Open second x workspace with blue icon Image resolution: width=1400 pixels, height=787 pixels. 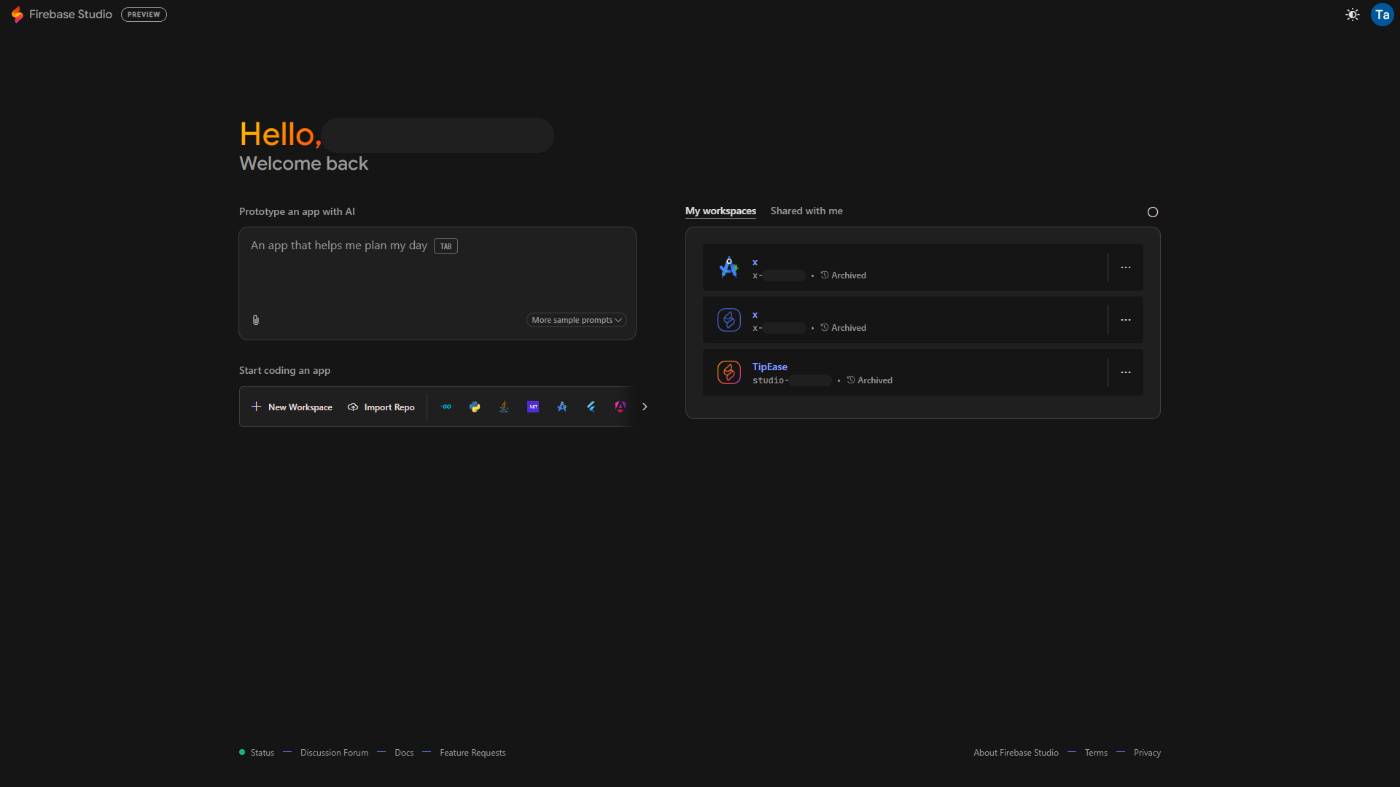point(923,320)
